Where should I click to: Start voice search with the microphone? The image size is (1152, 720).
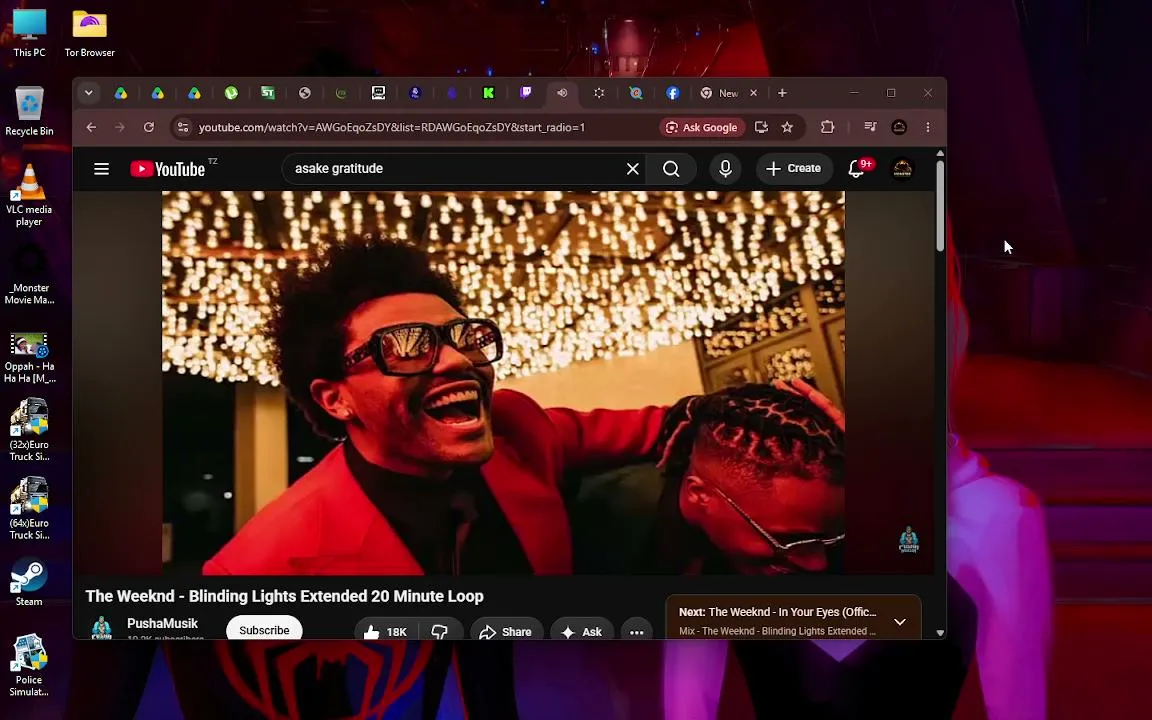click(725, 169)
